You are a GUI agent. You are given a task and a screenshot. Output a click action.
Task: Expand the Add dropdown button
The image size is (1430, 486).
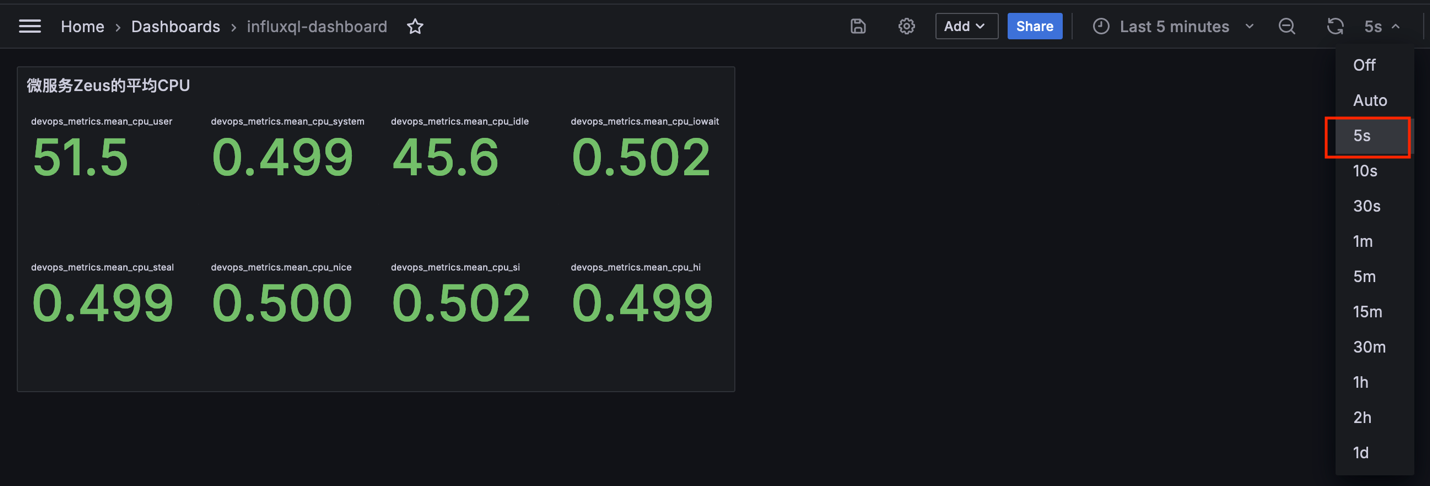pyautogui.click(x=966, y=27)
